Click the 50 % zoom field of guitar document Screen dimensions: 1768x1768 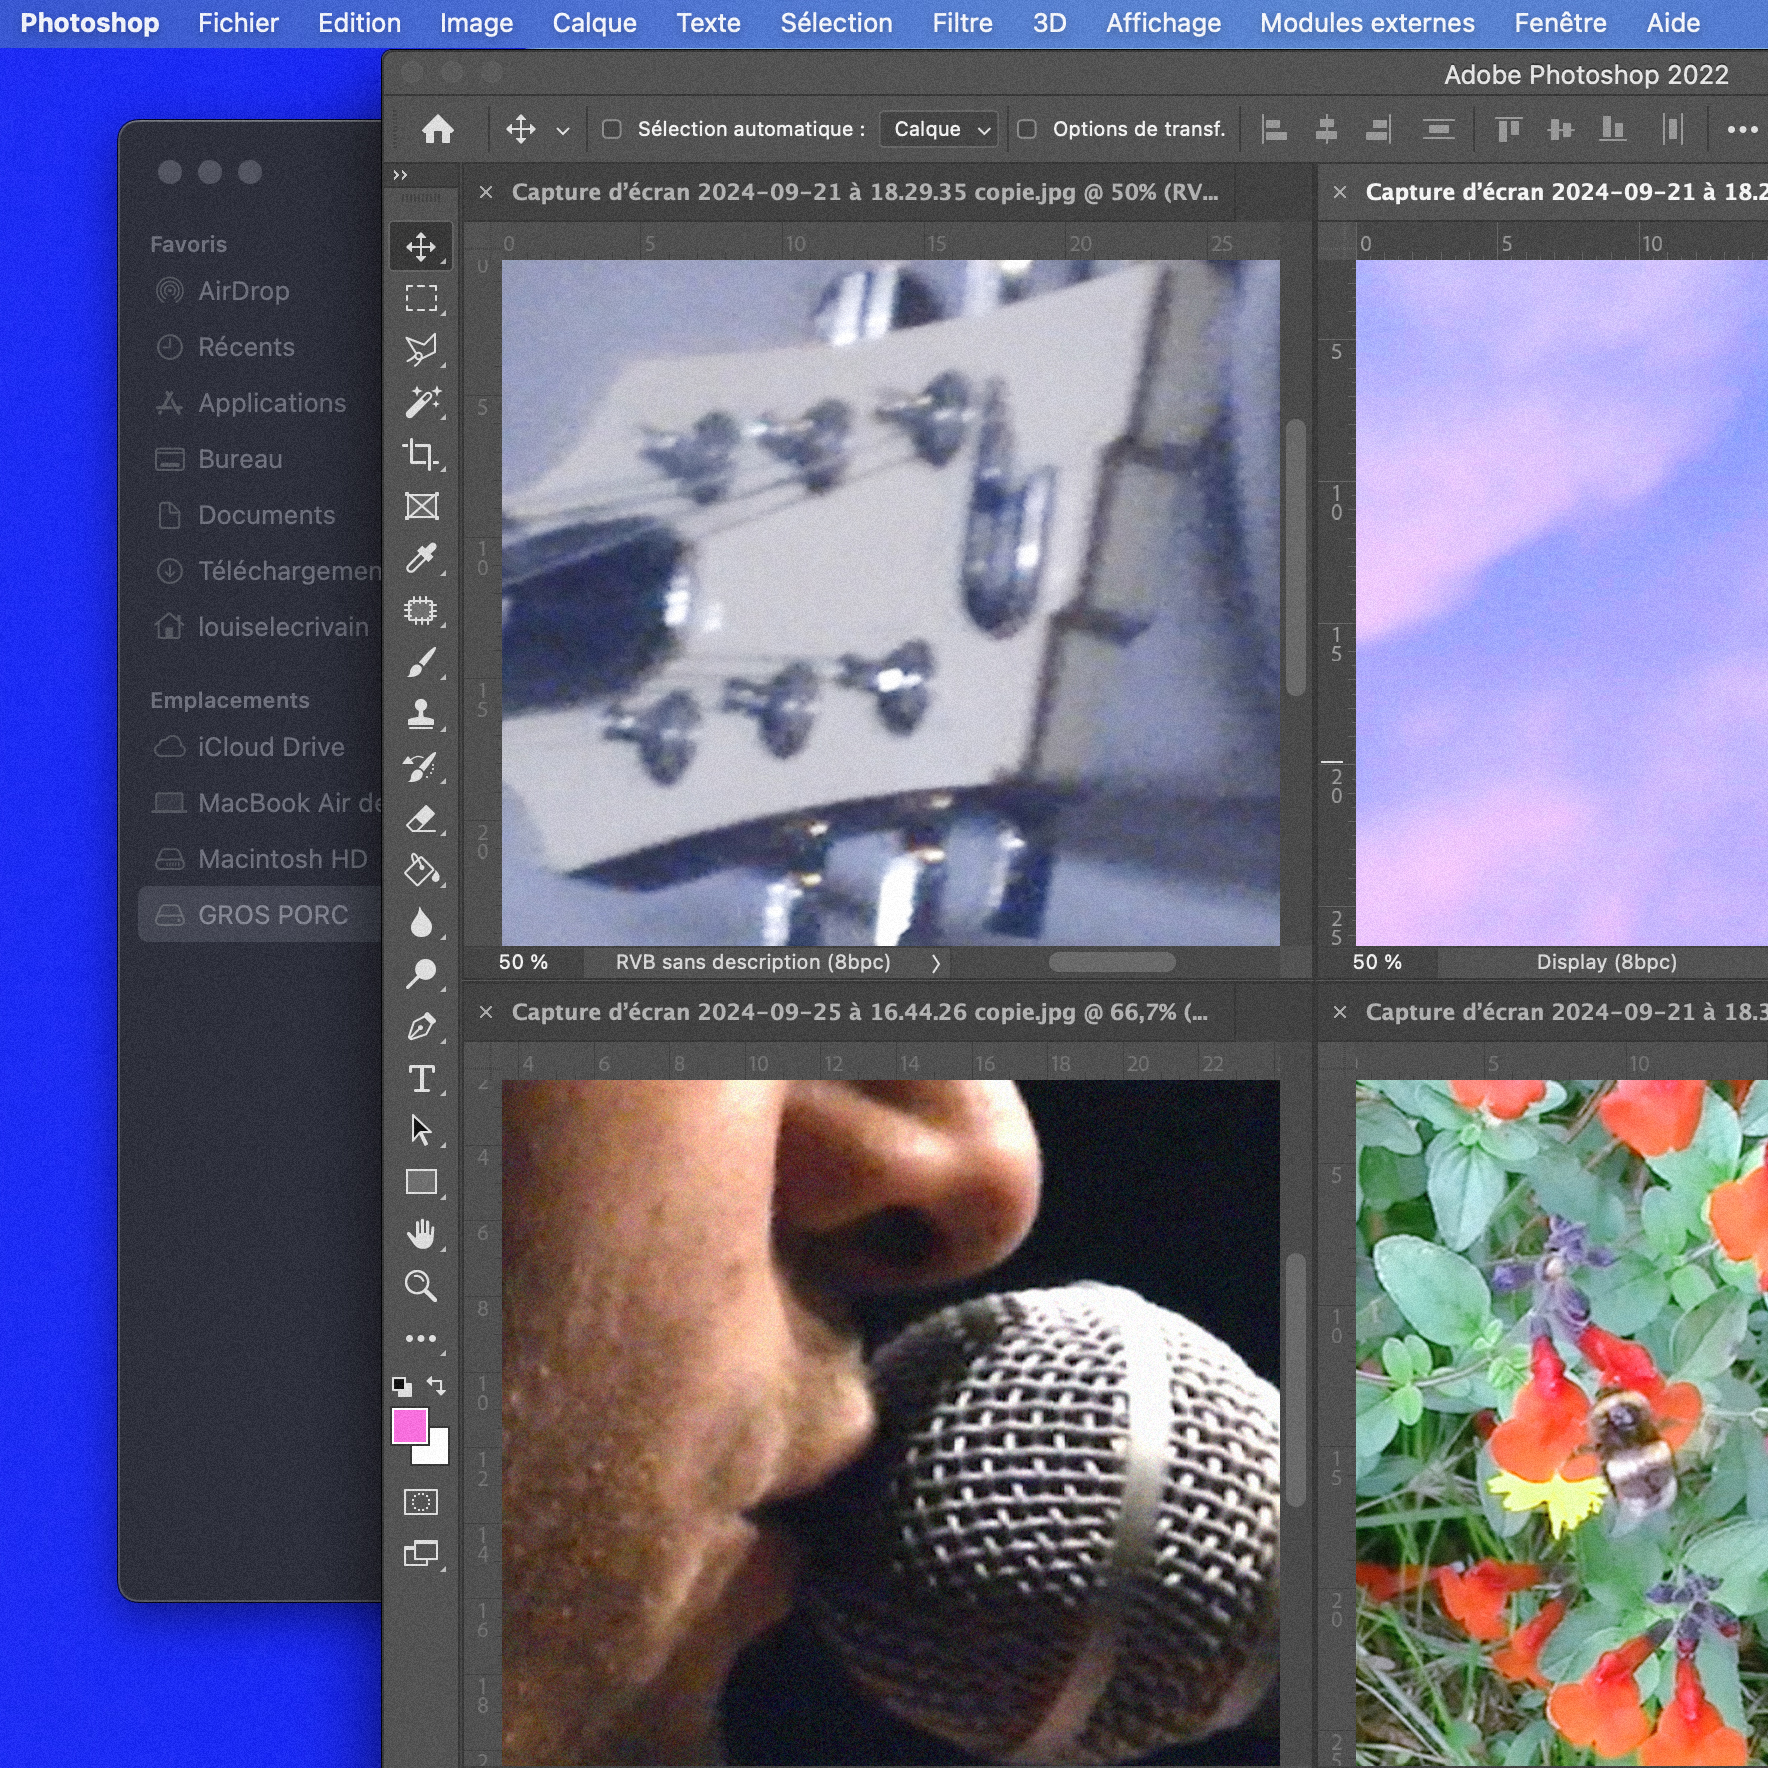523,962
